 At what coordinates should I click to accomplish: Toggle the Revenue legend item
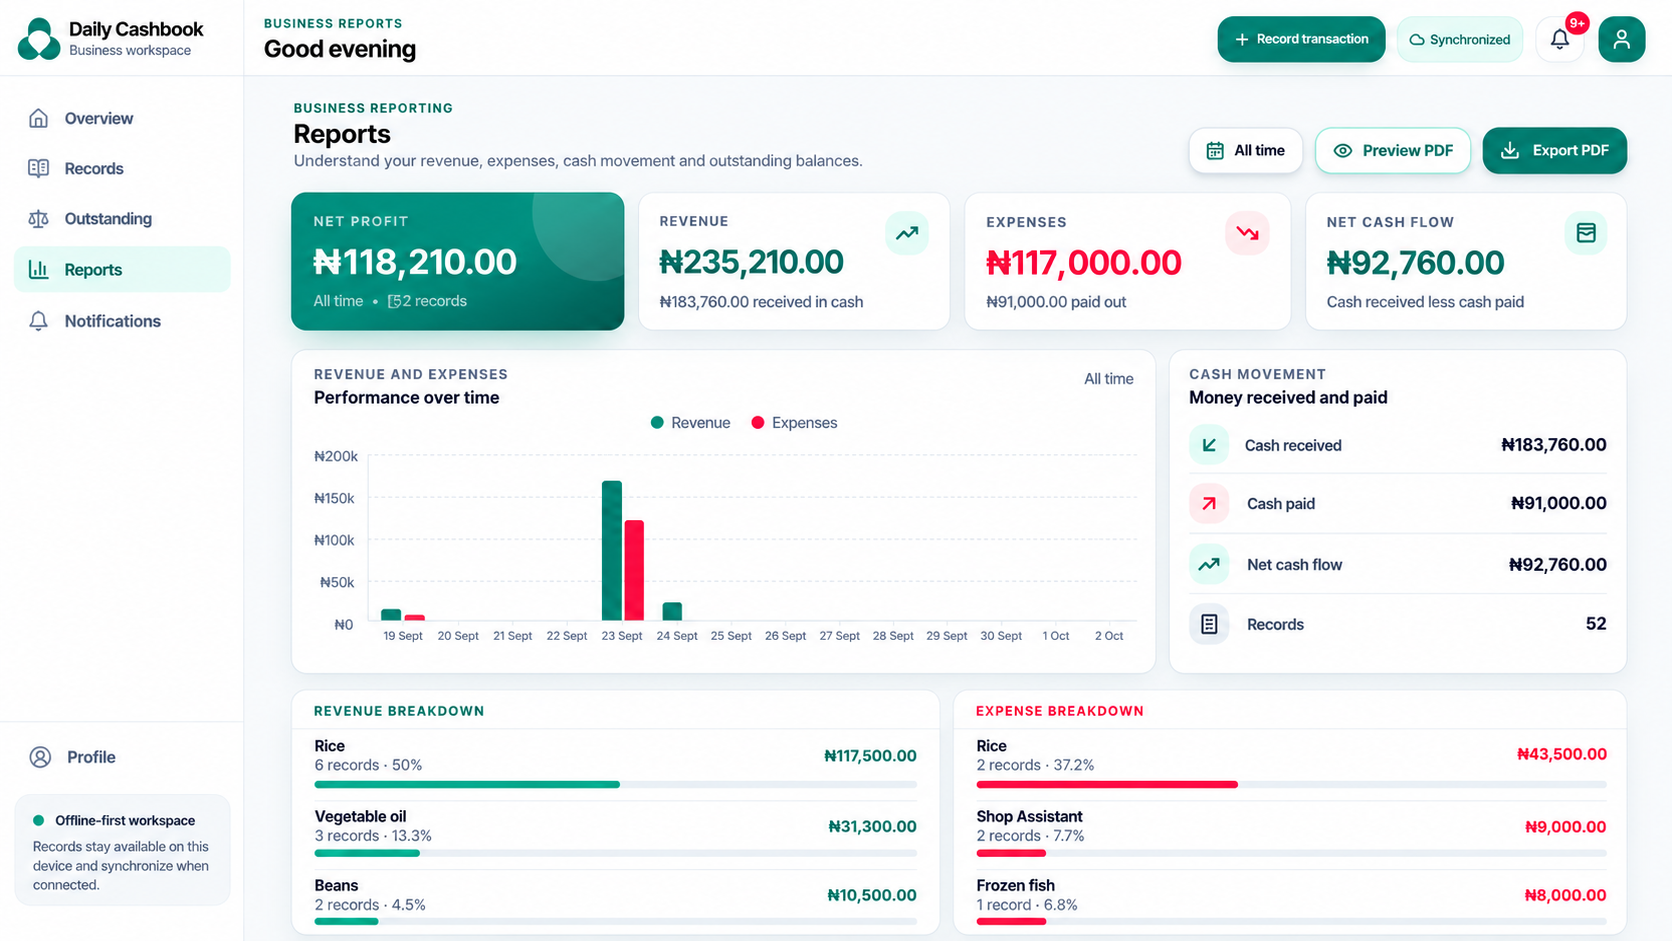click(x=690, y=423)
